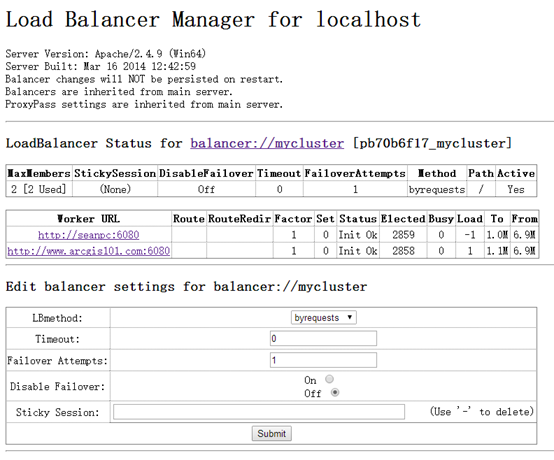Click the Submit button
The width and height of the screenshot is (554, 460).
click(271, 434)
